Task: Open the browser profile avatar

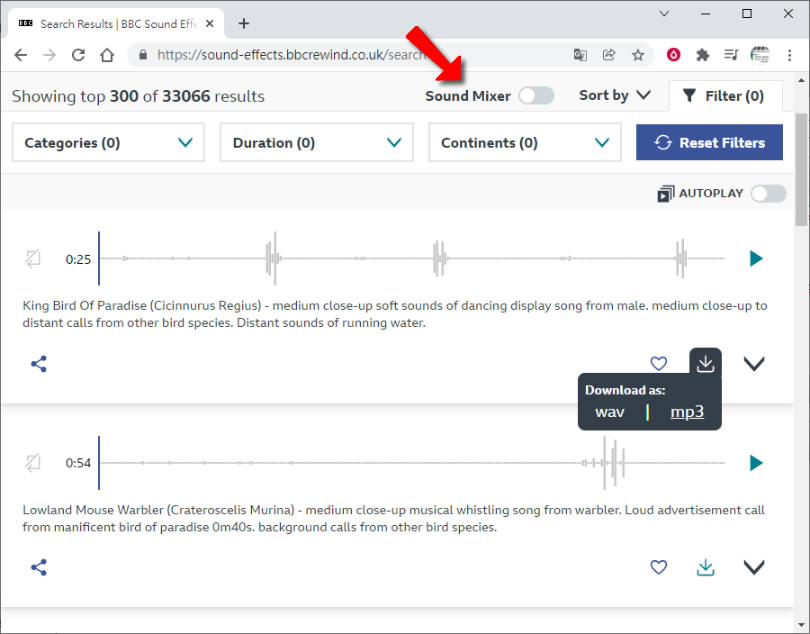Action: 760,54
